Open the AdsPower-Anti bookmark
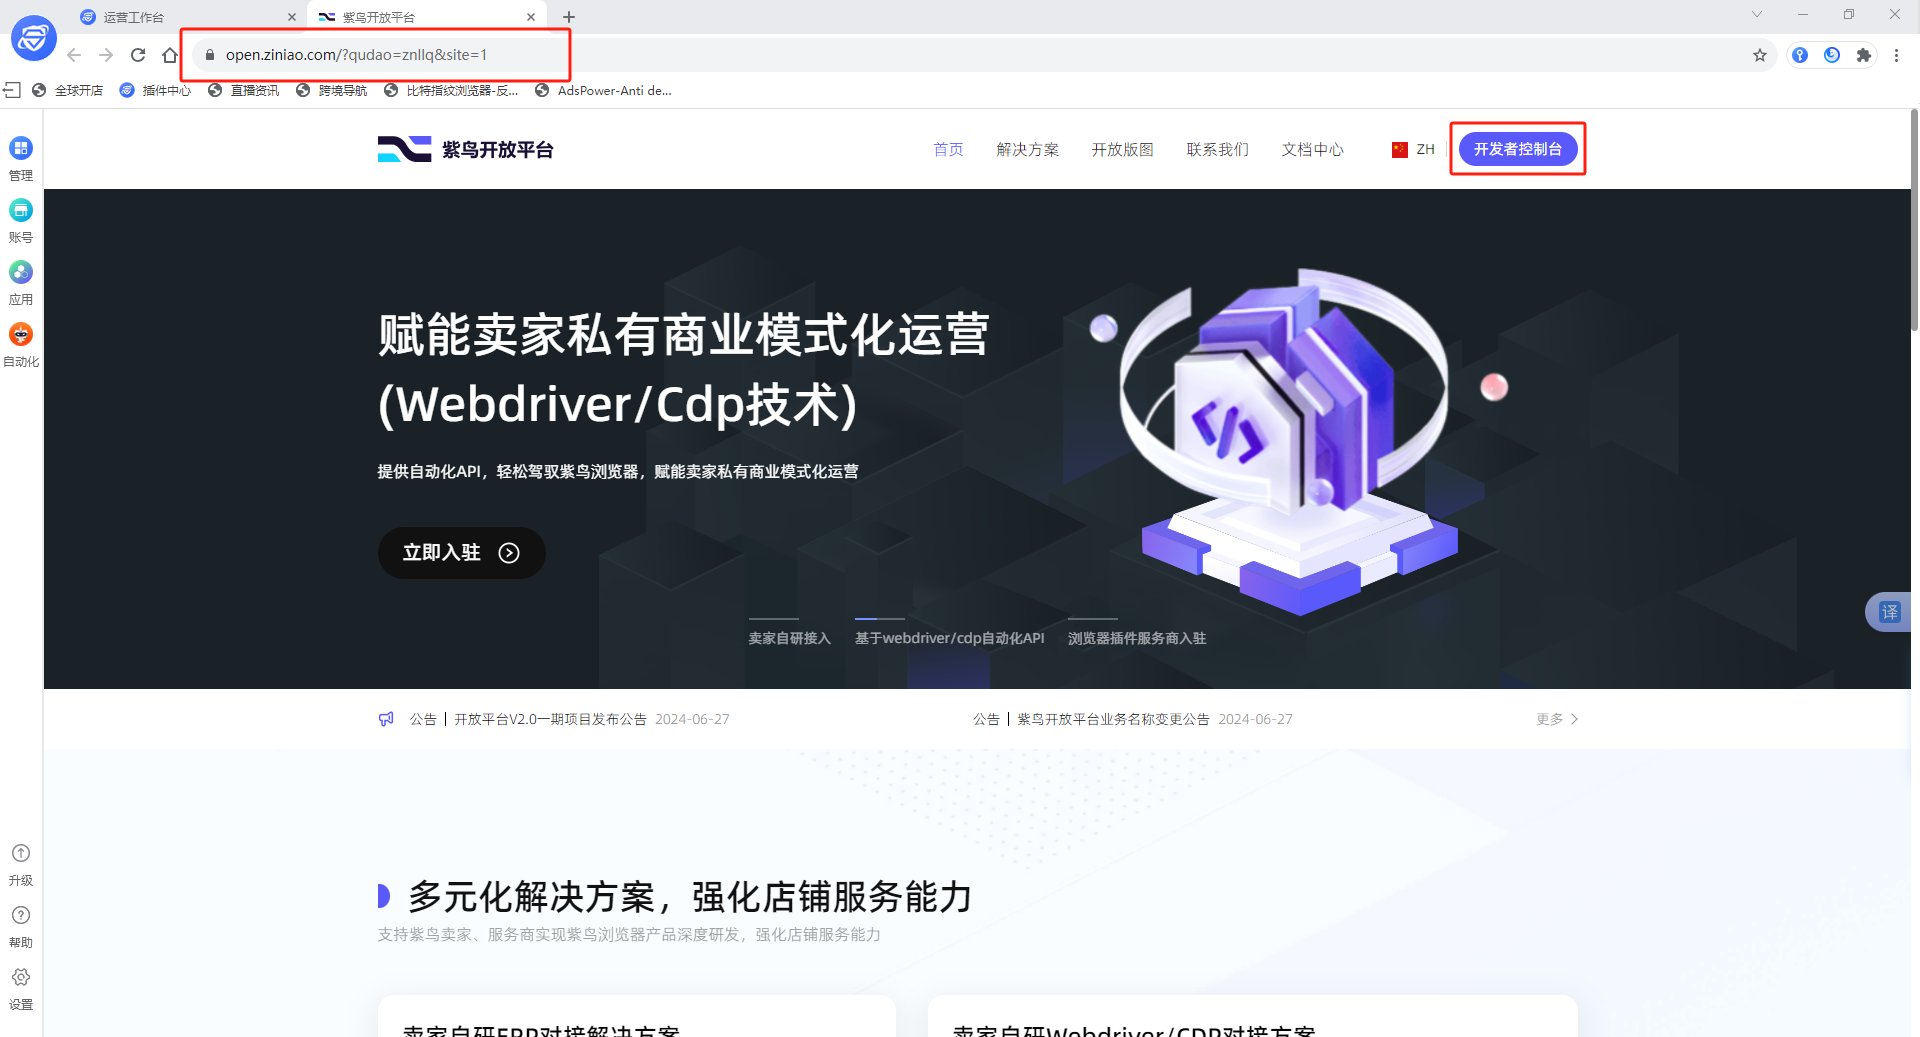1920x1037 pixels. click(x=604, y=90)
